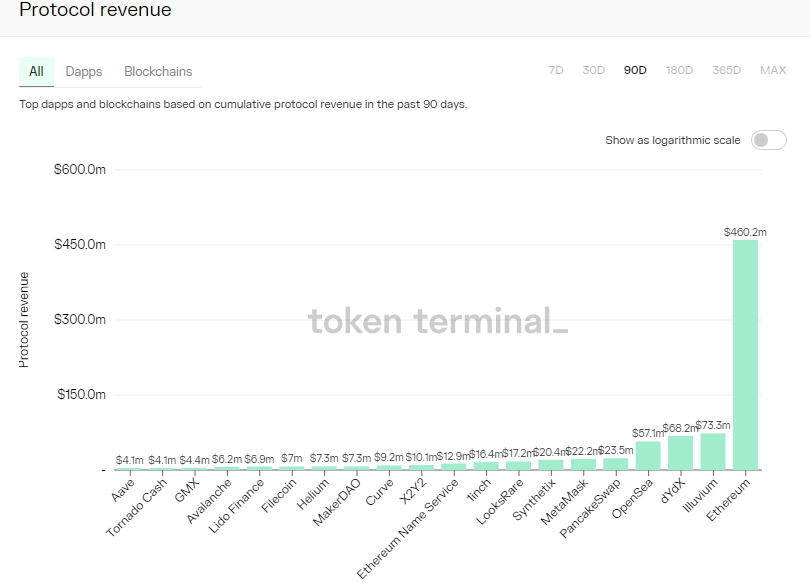The width and height of the screenshot is (810, 583).
Task: Click the PancakeSwap revenue bar
Action: tap(616, 464)
